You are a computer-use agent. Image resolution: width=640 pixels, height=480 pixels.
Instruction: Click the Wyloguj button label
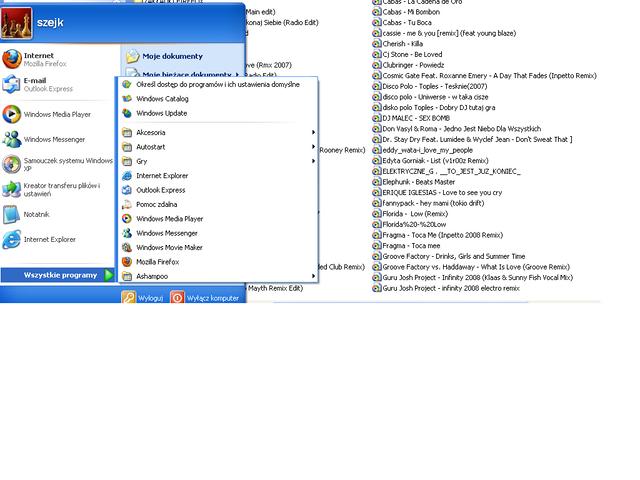coord(150,298)
